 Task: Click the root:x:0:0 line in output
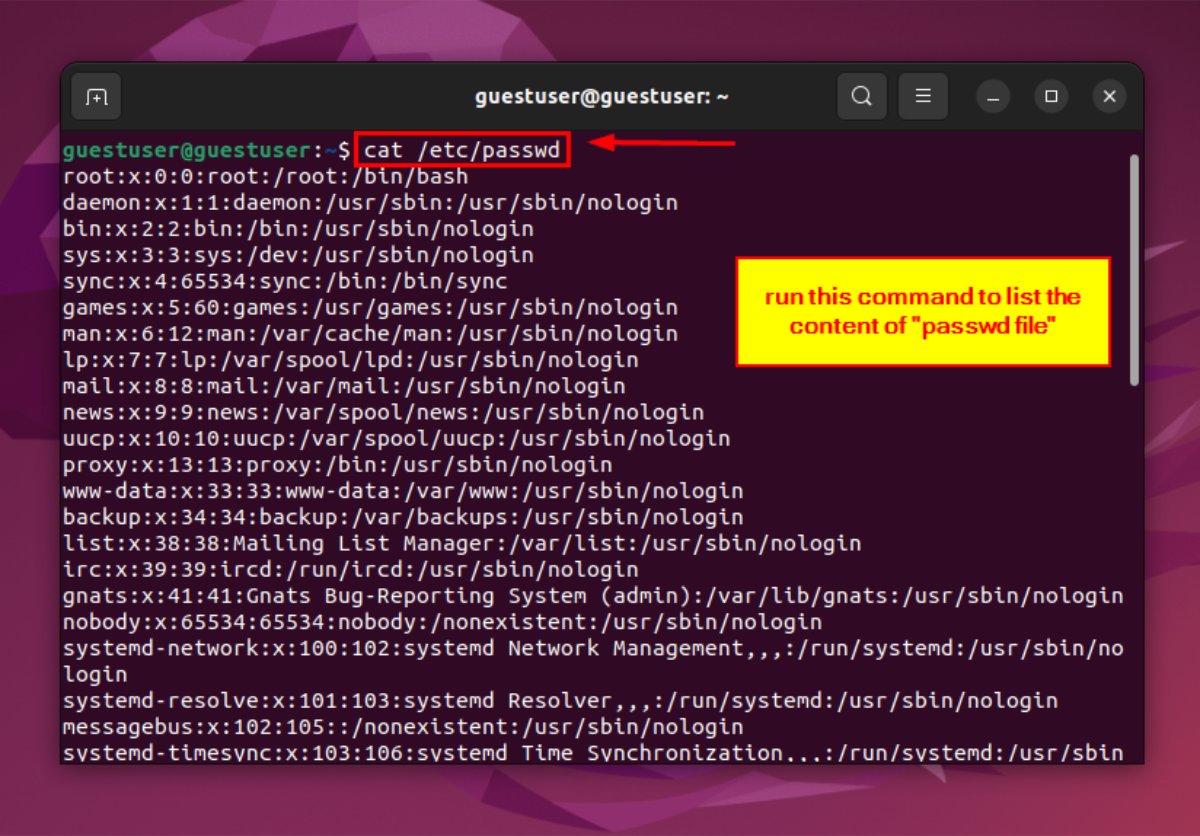[265, 177]
